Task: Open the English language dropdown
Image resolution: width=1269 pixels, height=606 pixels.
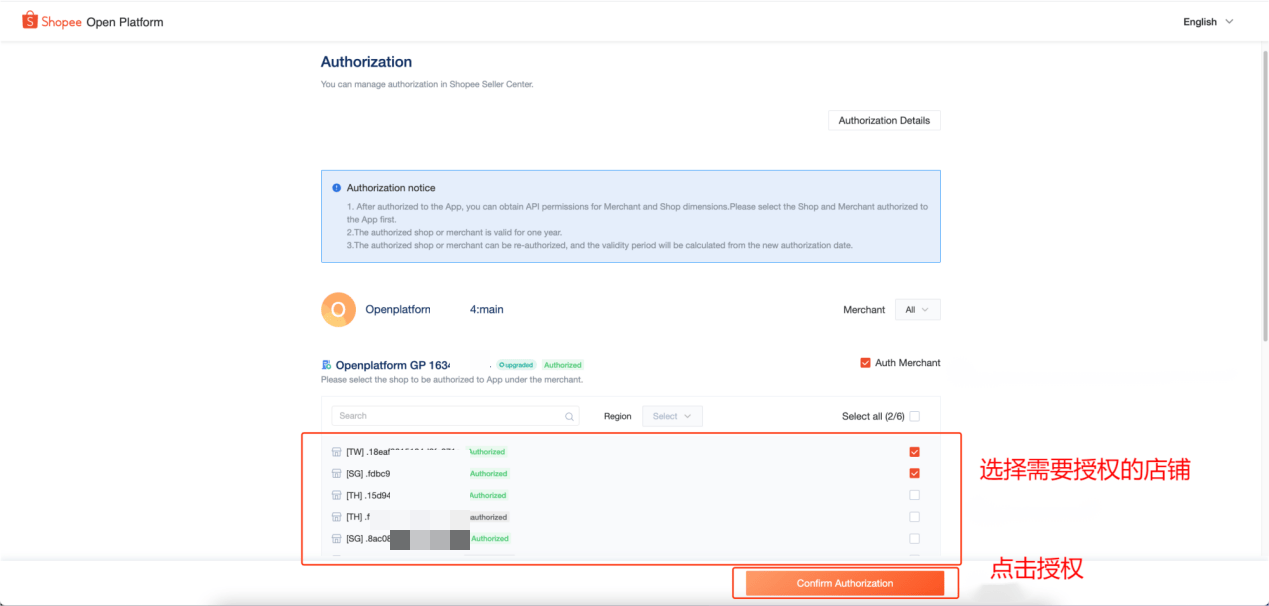Action: [1208, 22]
